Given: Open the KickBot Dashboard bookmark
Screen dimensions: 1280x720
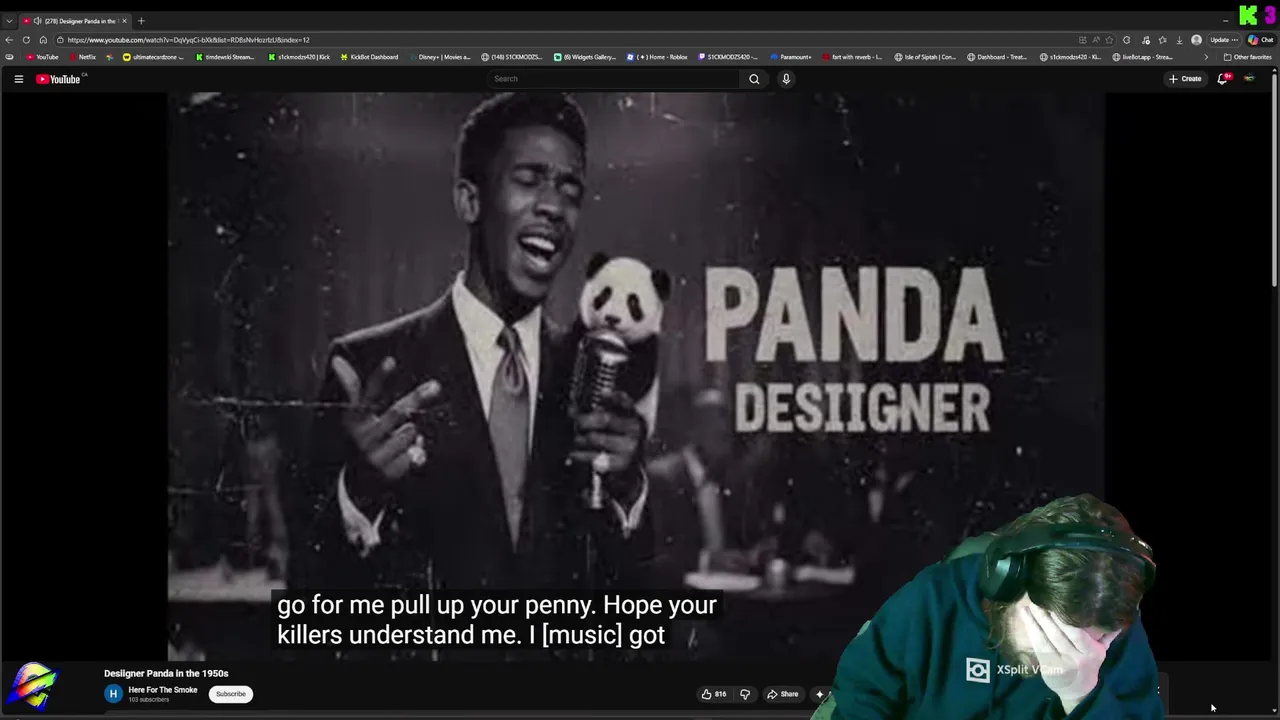Looking at the screenshot, I should click(369, 57).
